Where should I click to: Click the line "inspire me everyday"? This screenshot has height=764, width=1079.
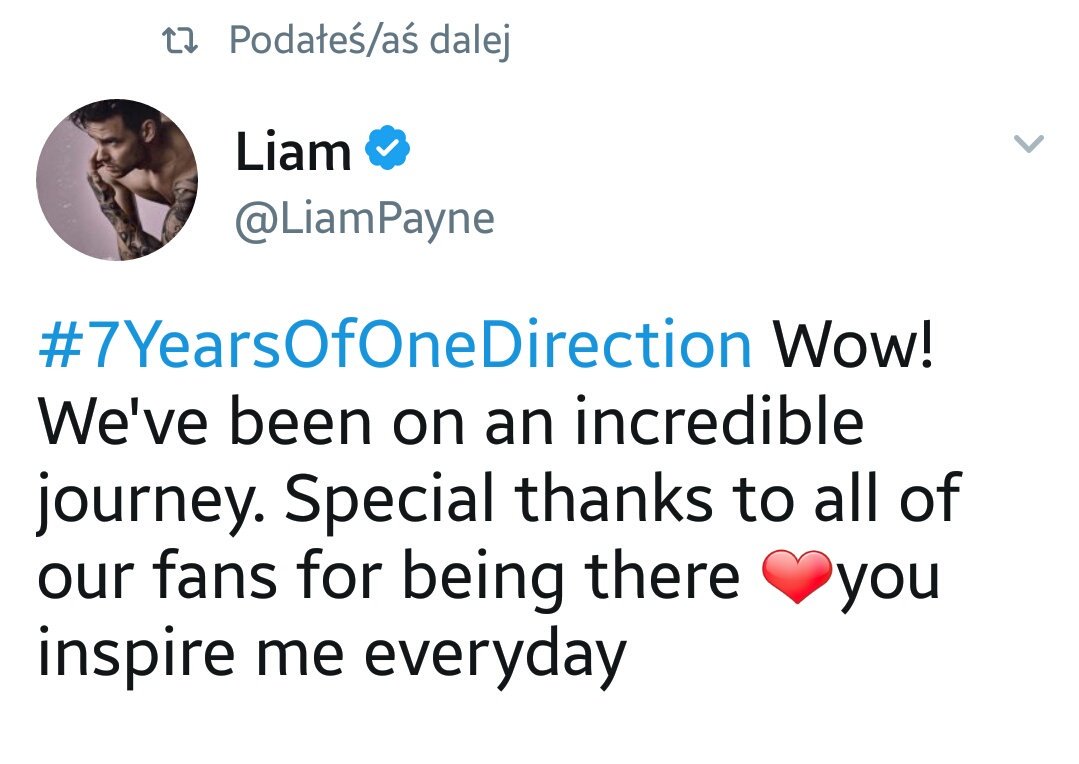[x=332, y=655]
